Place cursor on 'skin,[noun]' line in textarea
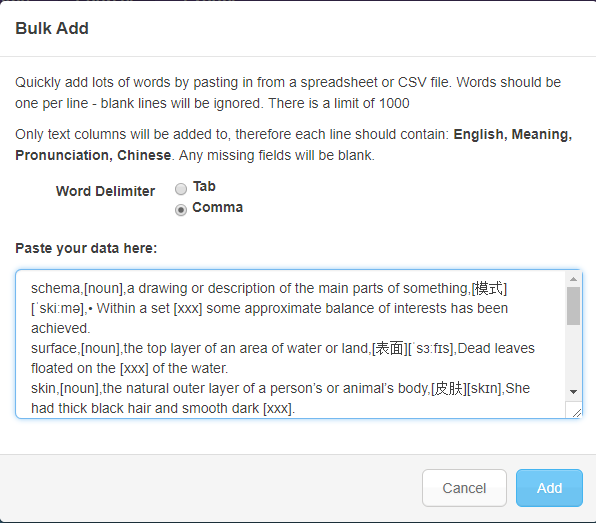 [281, 388]
